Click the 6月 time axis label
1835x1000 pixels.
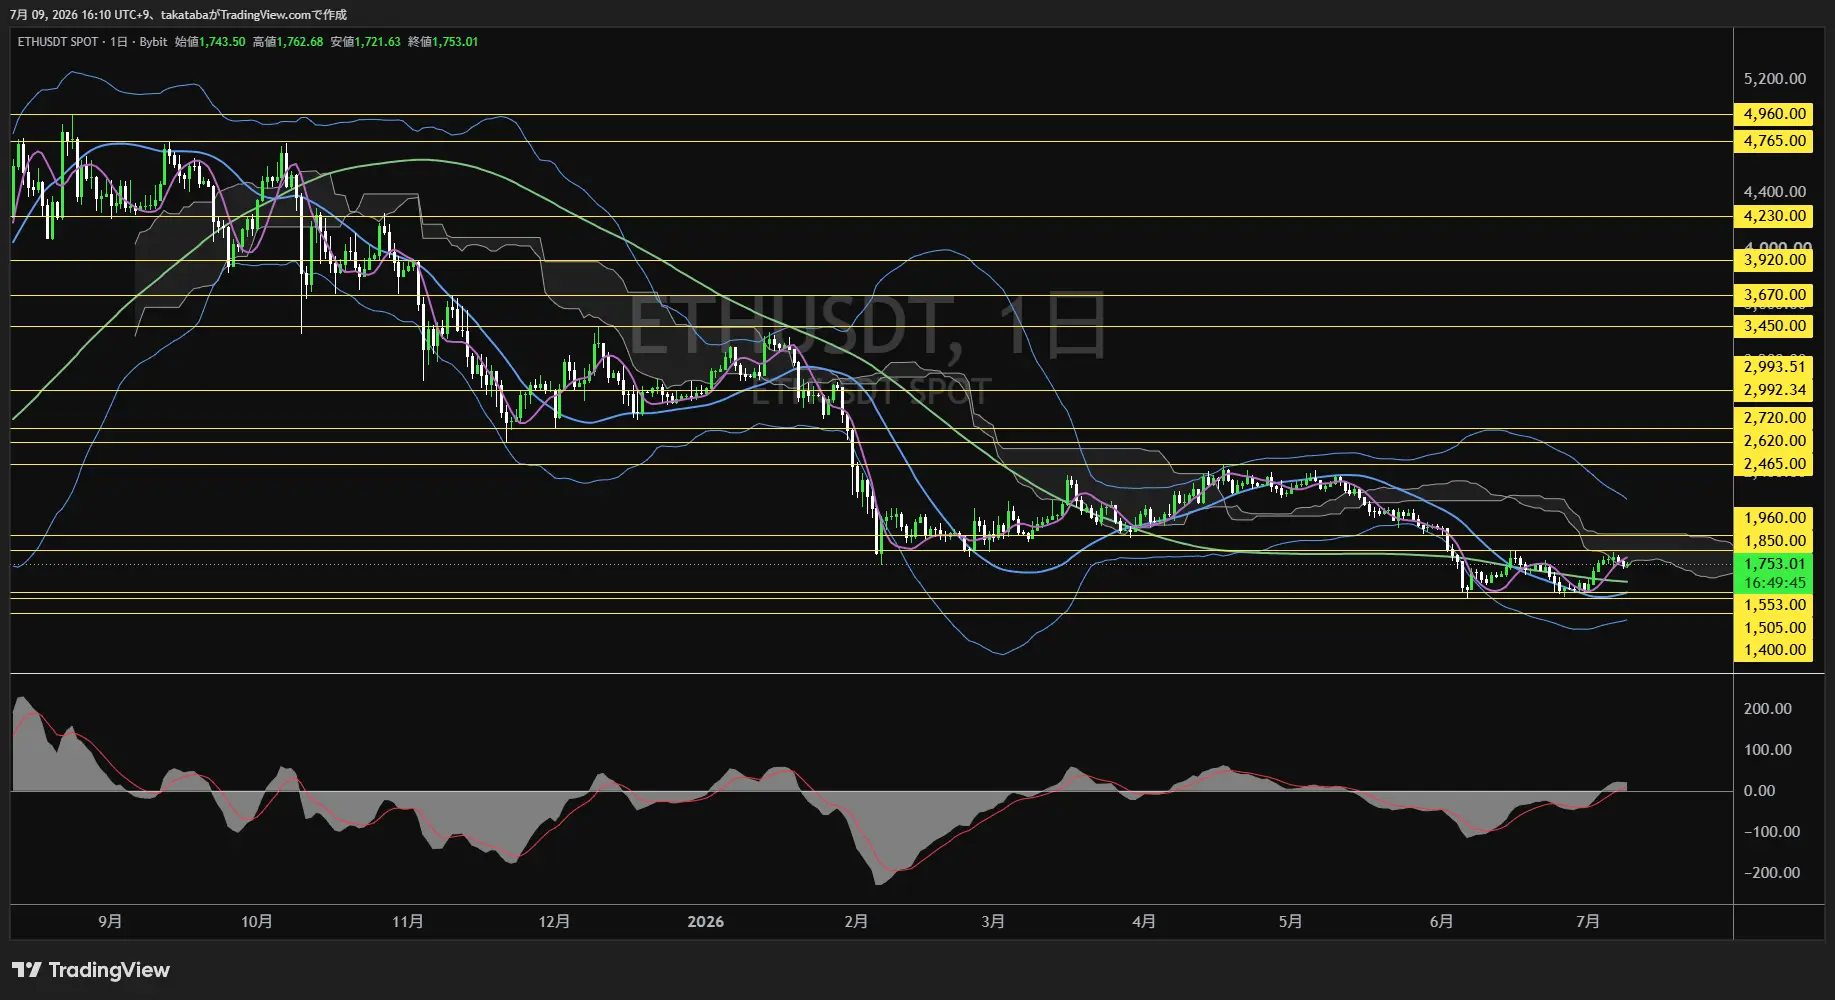point(1441,921)
